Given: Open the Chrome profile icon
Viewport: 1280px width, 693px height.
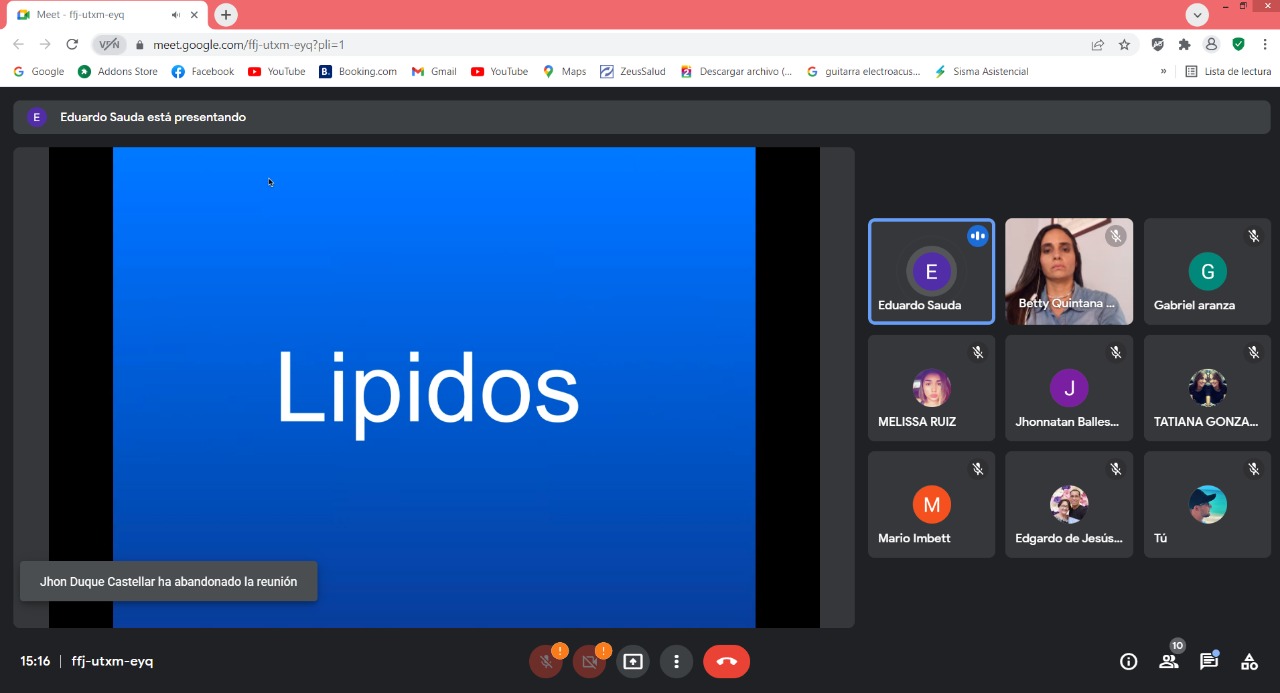Looking at the screenshot, I should [x=1212, y=44].
